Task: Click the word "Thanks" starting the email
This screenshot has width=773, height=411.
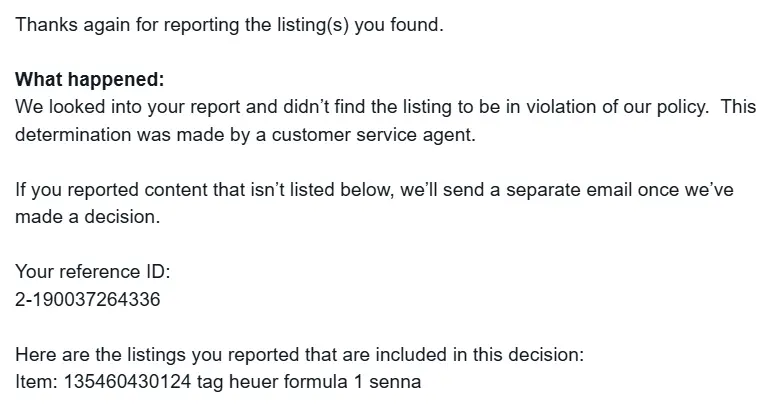Action: 47,25
